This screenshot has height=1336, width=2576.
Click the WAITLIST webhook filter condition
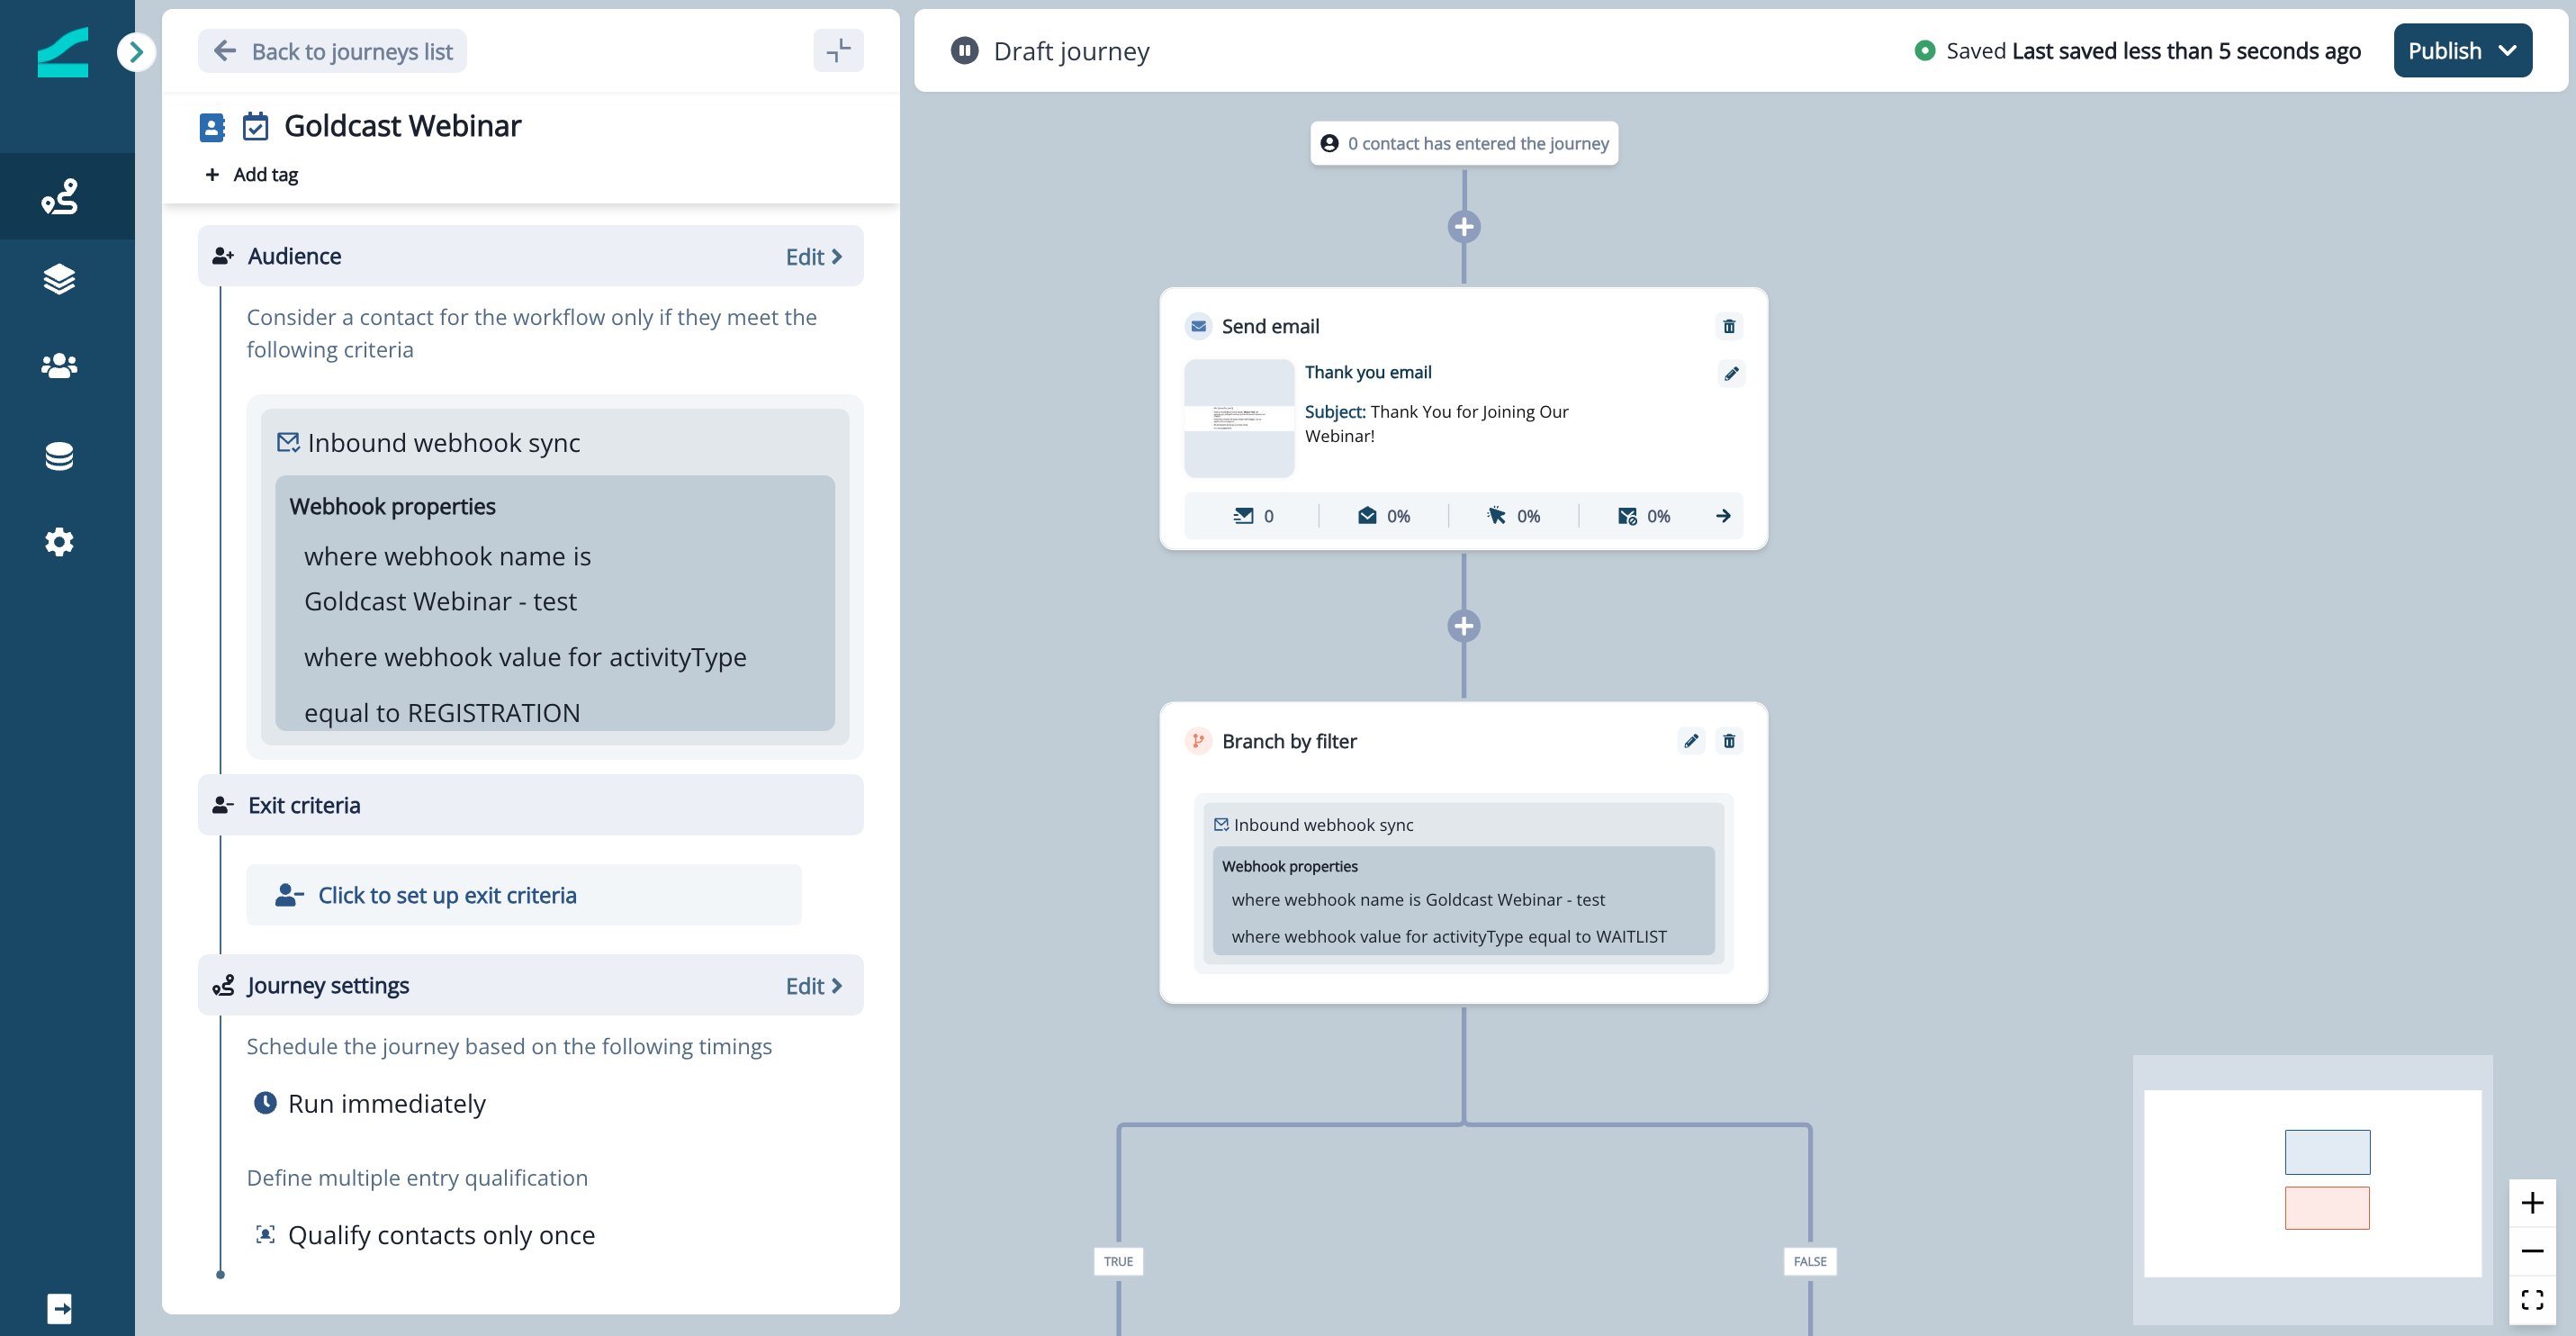(1449, 937)
